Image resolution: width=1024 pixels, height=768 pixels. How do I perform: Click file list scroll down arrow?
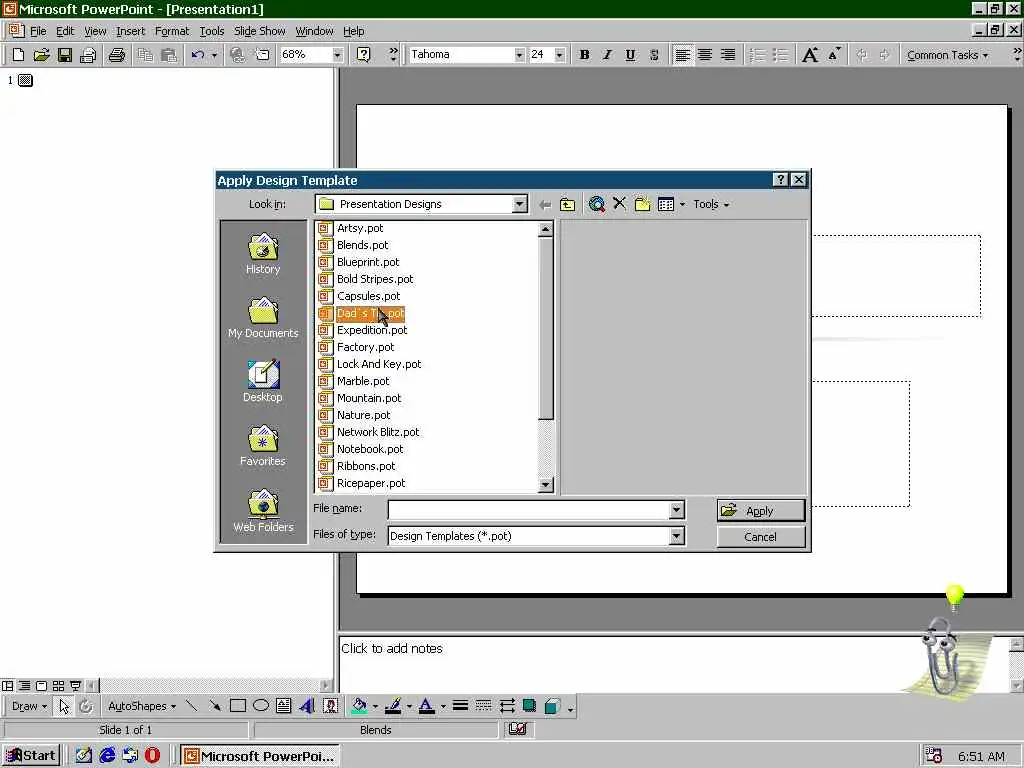coord(546,485)
